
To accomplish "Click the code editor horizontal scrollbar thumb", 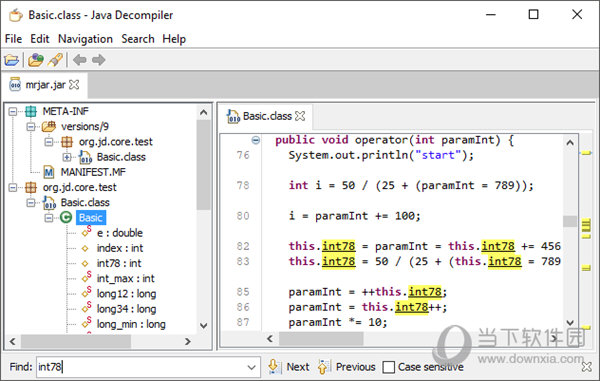I will click(321, 338).
